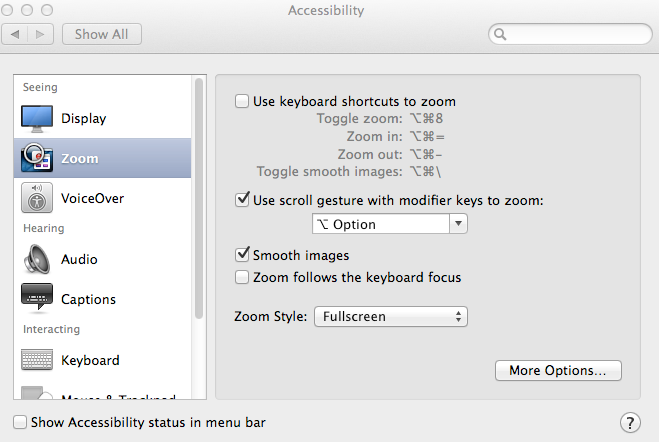Choose the Captions speech-bubble icon
659x442 pixels.
pos(37,298)
